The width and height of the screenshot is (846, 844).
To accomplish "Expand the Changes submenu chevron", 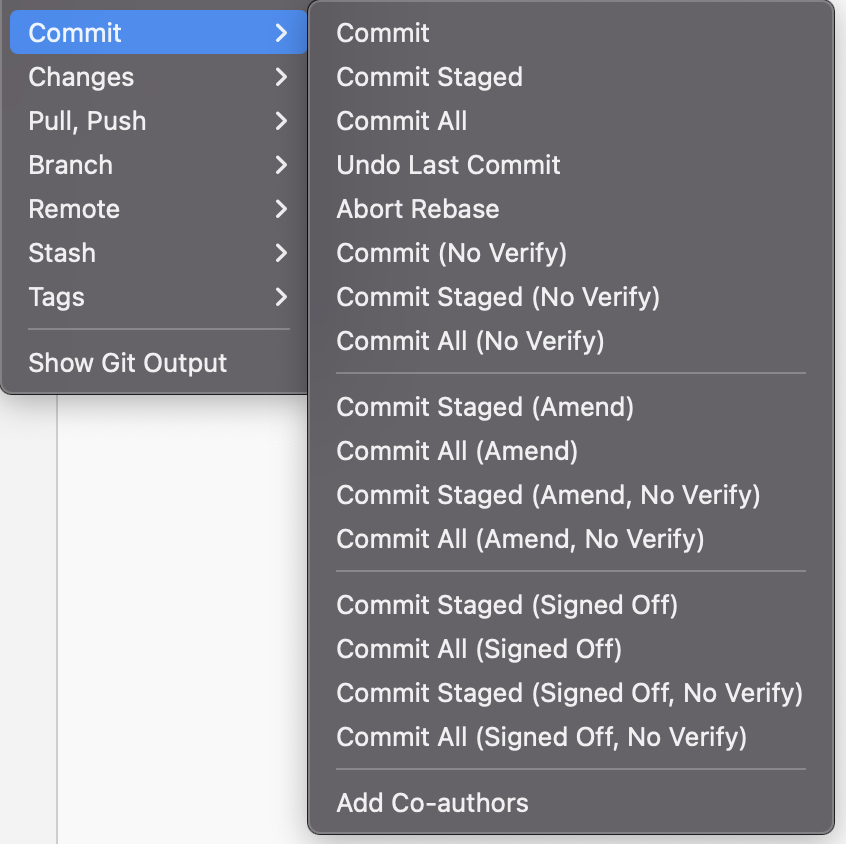I will [x=281, y=77].
